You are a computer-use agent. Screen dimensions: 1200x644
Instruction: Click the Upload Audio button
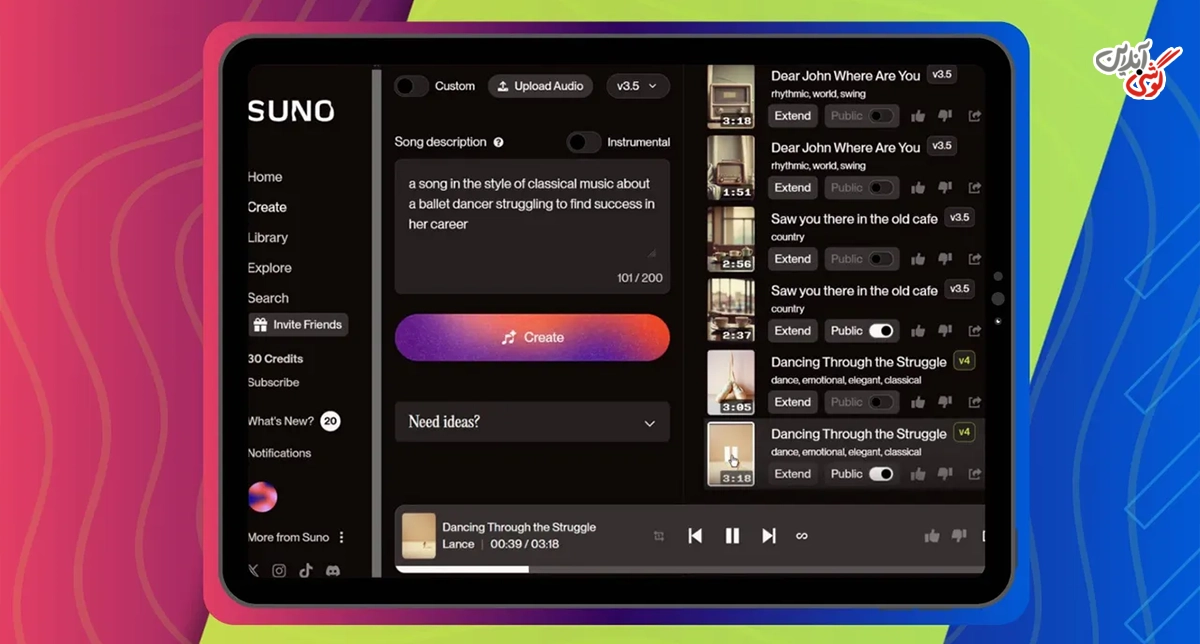[540, 86]
